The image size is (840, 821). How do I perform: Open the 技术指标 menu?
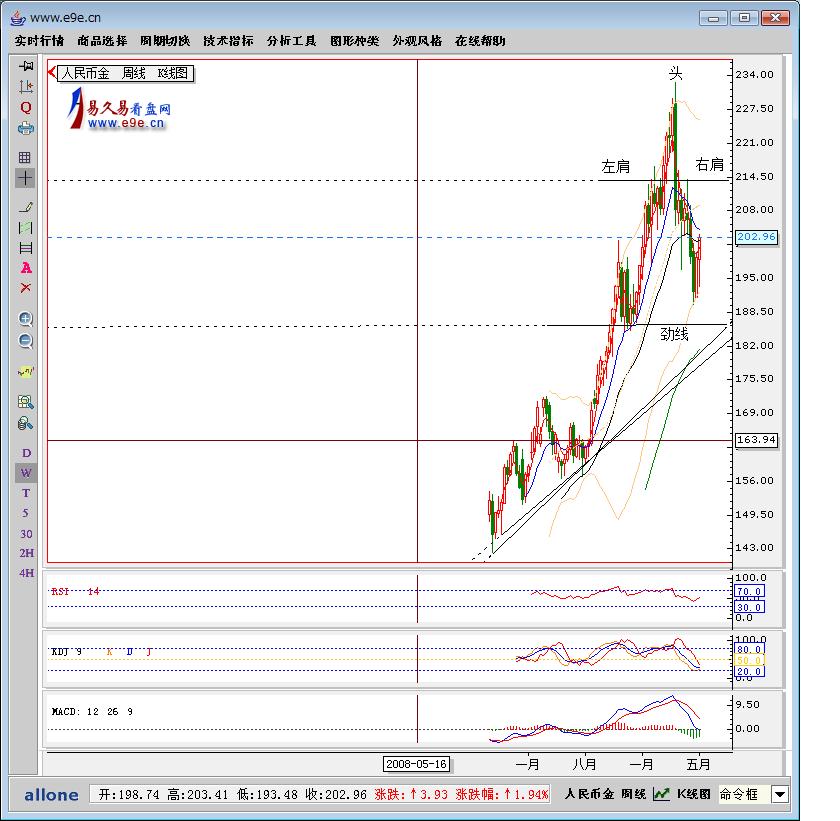228,41
